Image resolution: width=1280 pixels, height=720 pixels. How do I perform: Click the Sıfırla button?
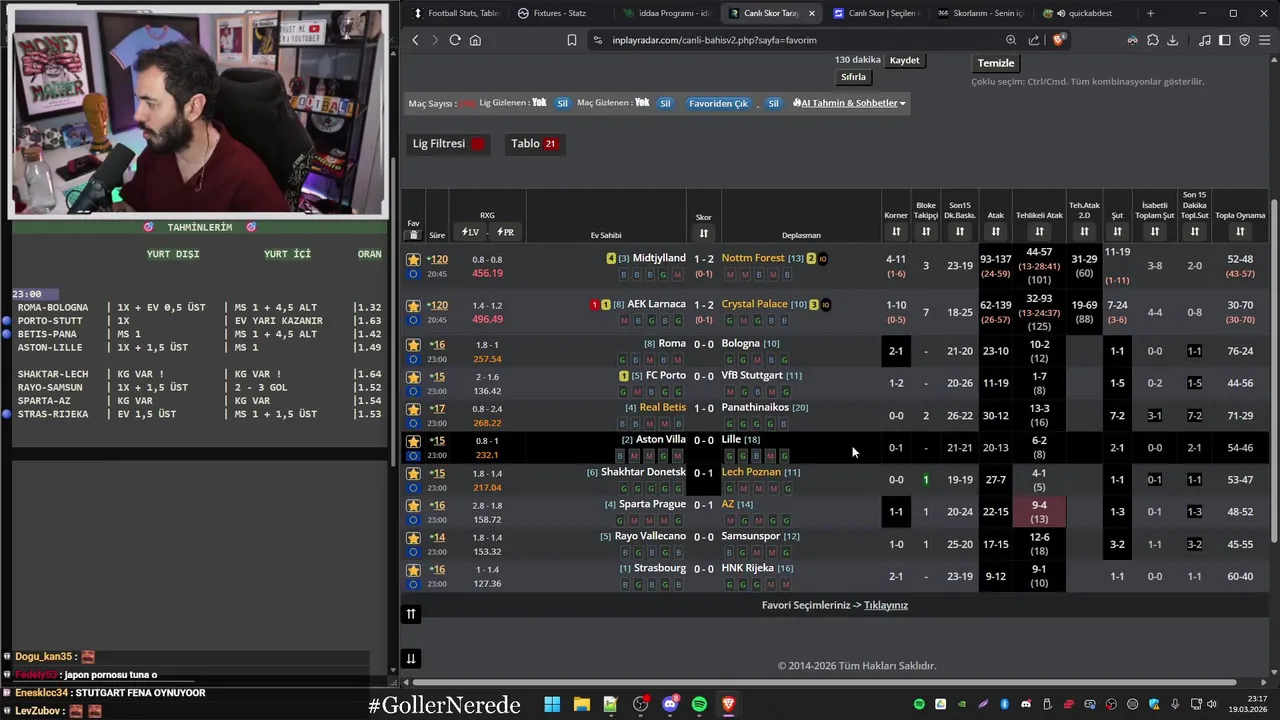pos(853,77)
